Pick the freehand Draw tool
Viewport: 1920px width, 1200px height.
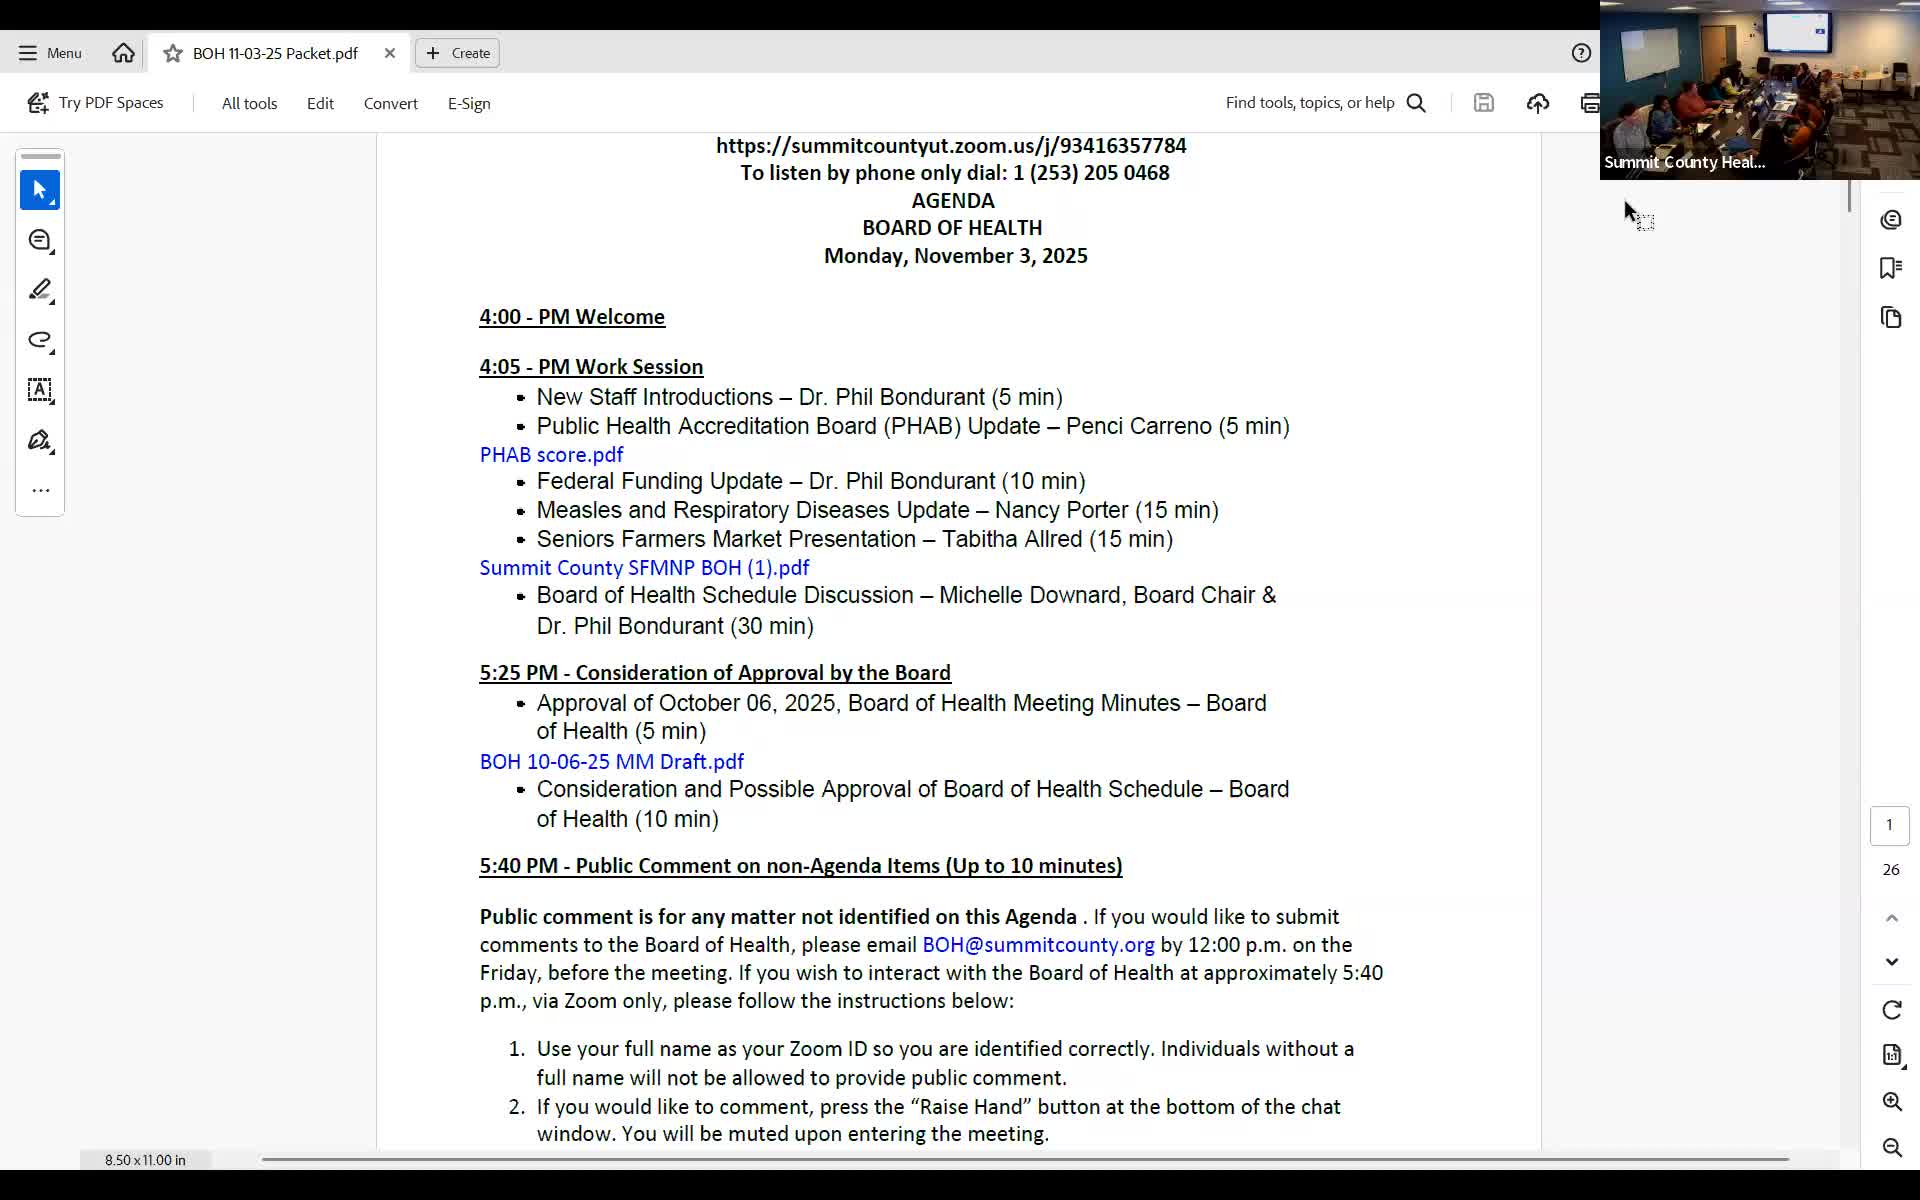(x=40, y=340)
